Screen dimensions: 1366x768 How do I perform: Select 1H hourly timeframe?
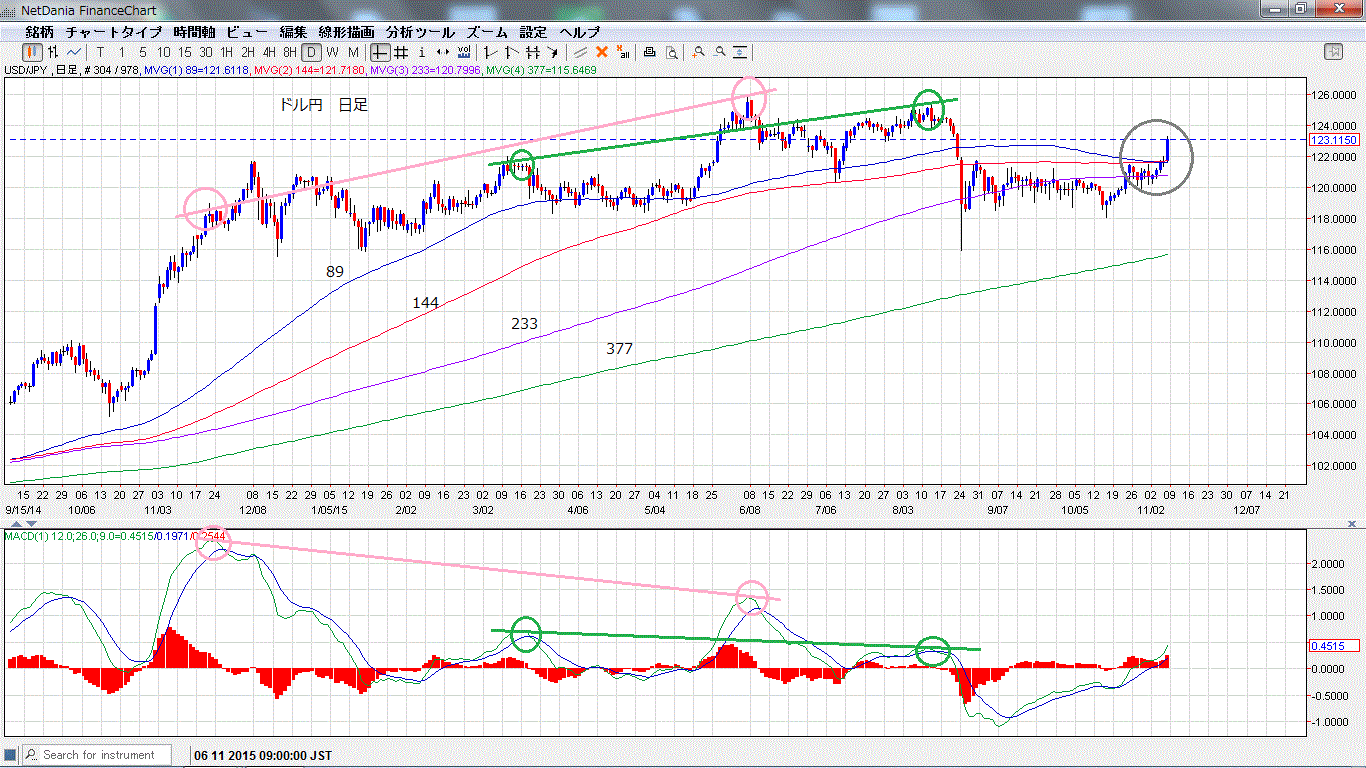227,52
